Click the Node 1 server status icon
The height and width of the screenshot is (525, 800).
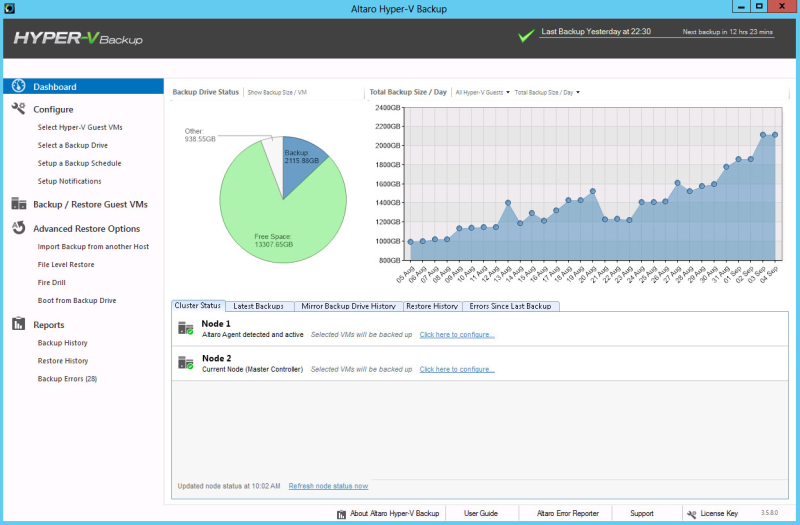pyautogui.click(x=186, y=328)
